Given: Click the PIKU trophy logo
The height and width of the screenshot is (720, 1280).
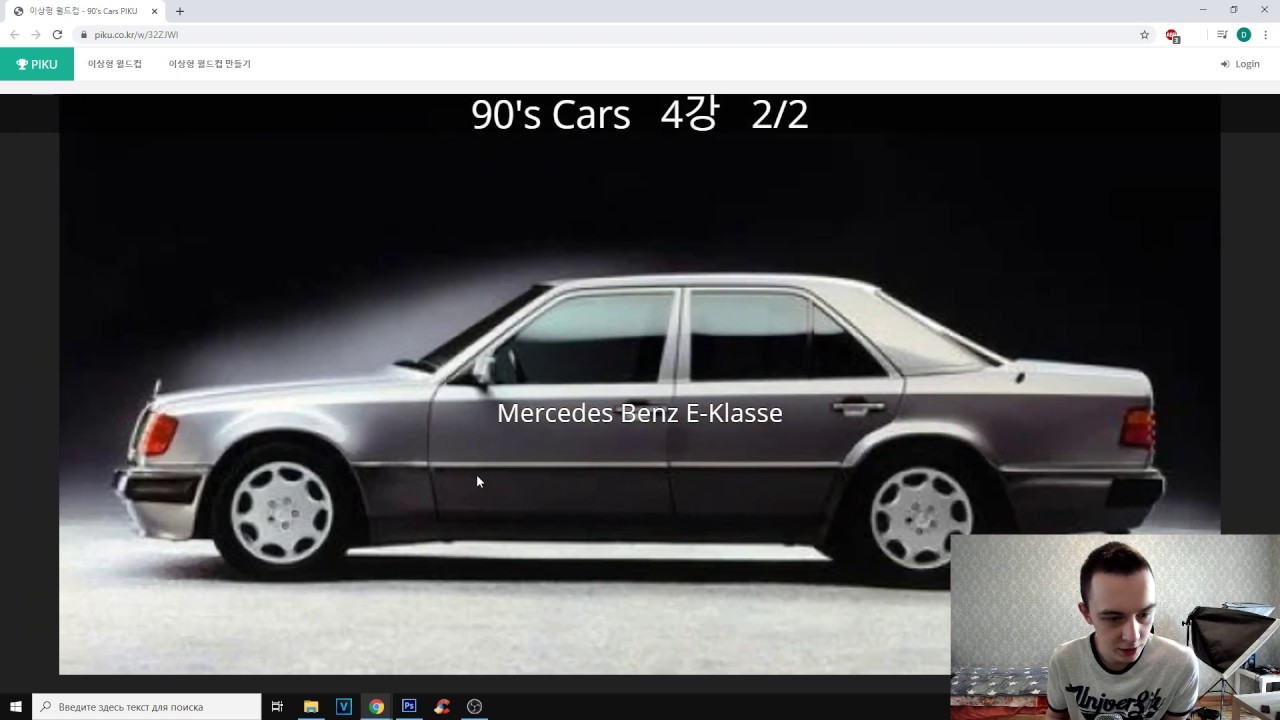Looking at the screenshot, I should [37, 64].
